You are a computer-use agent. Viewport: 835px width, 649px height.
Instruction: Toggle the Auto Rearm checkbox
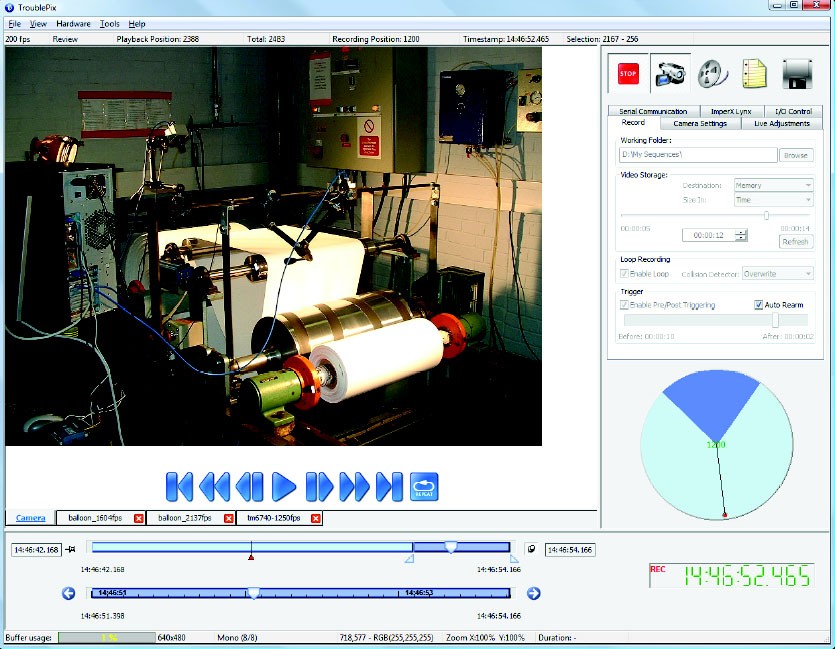(x=759, y=305)
